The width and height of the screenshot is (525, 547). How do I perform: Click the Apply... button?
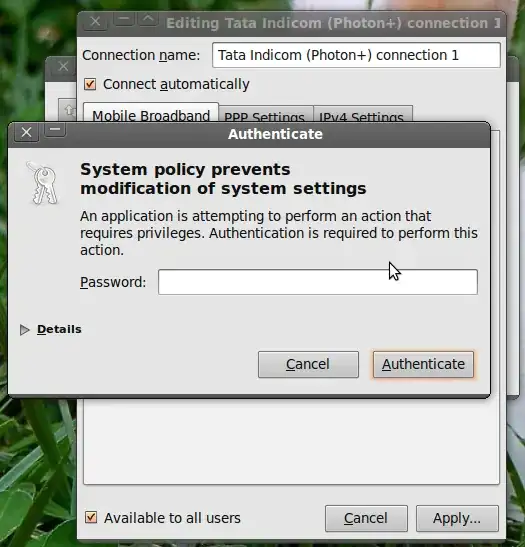pyautogui.click(x=457, y=518)
